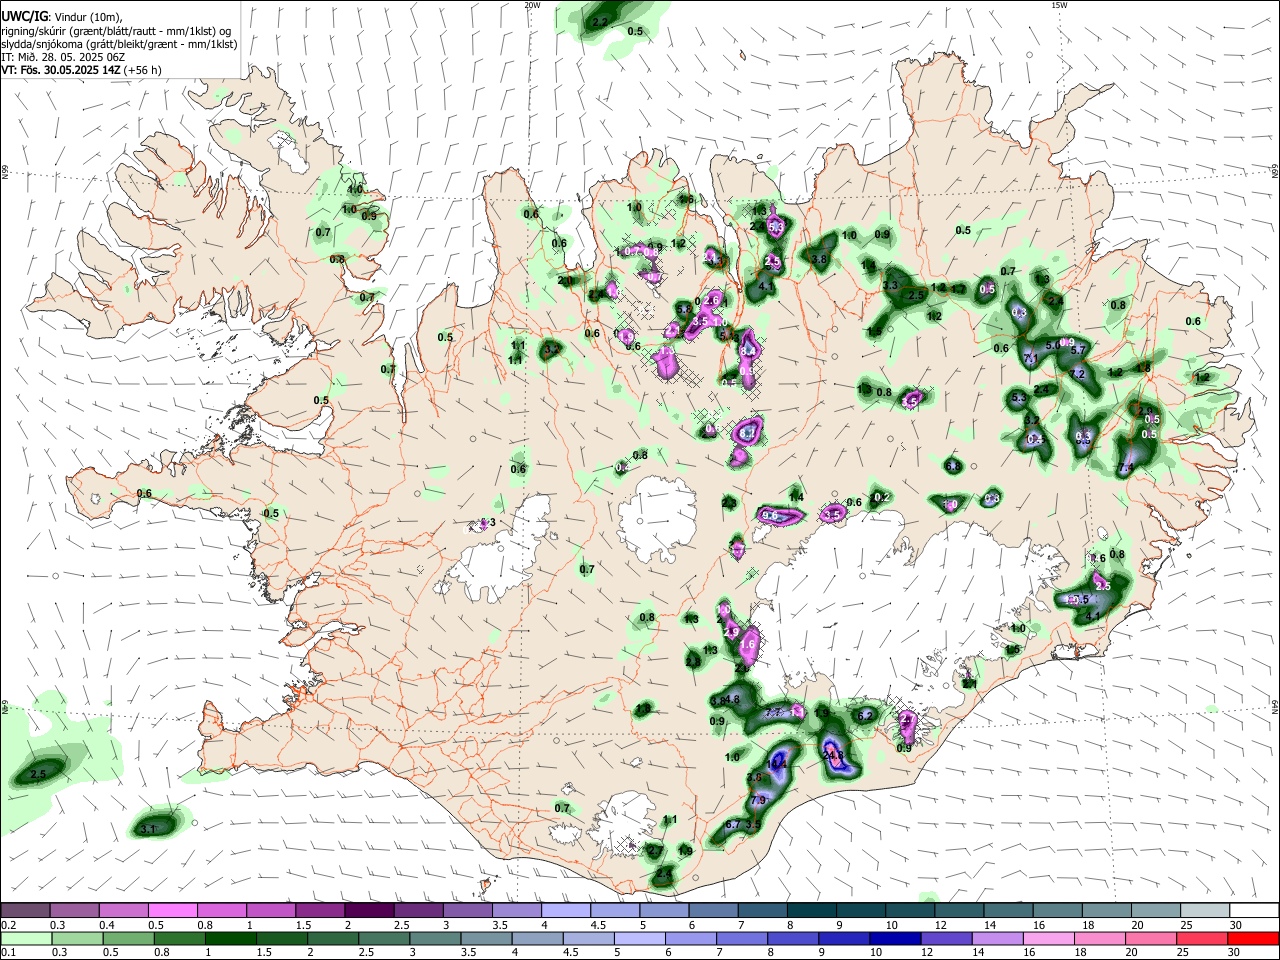Select top legend swatch between 4 and 4.5
This screenshot has height=960, width=1280.
565,911
